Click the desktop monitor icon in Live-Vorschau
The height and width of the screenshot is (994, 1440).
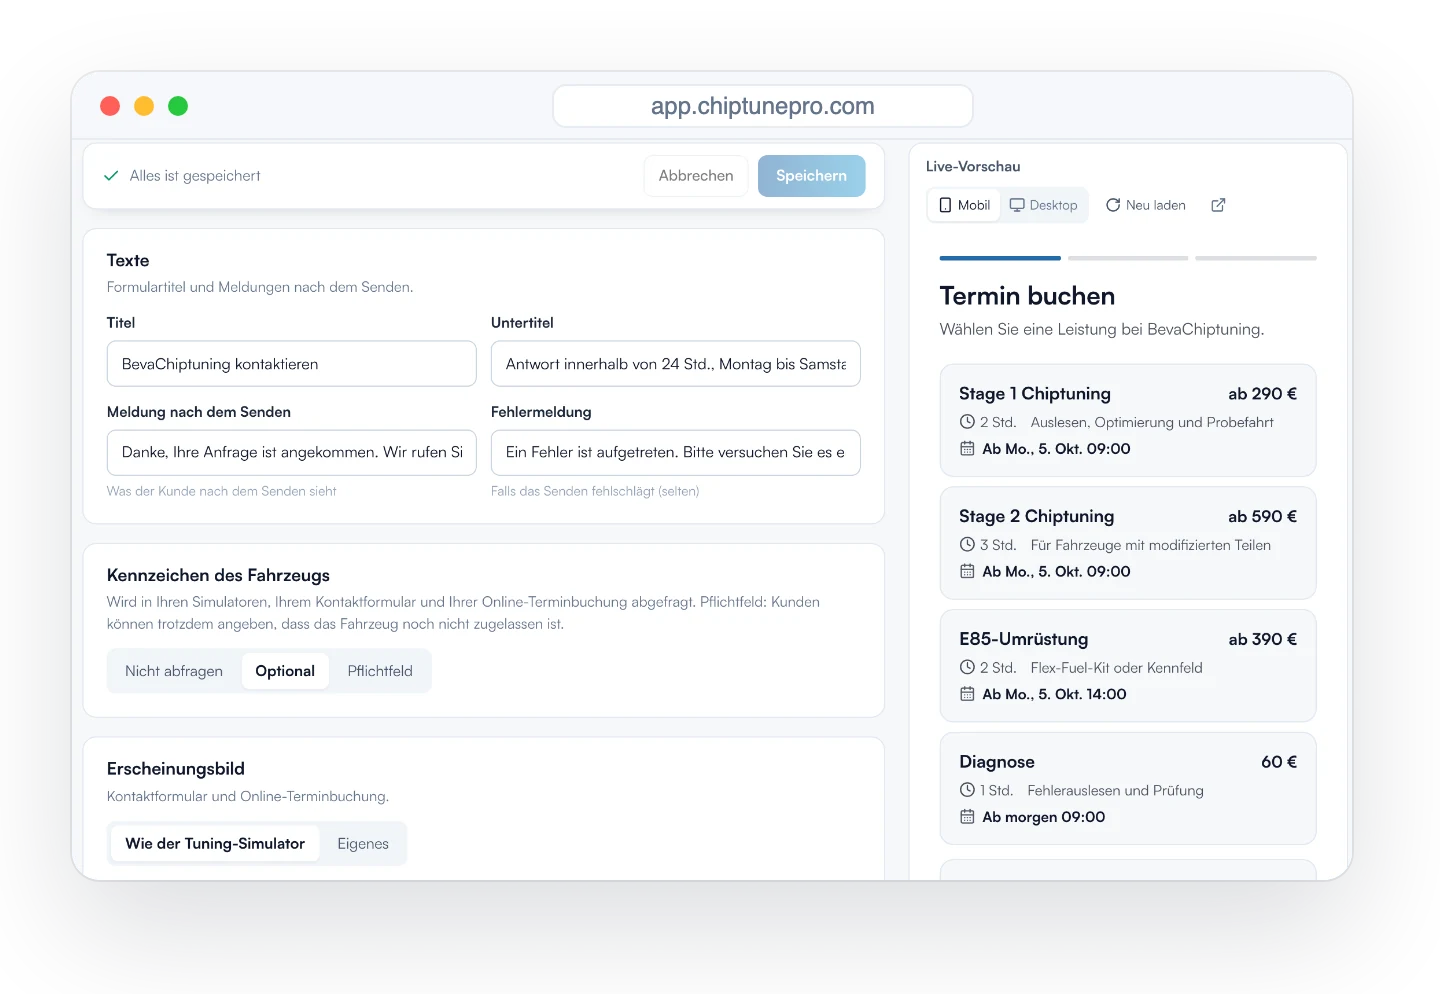(x=1017, y=205)
